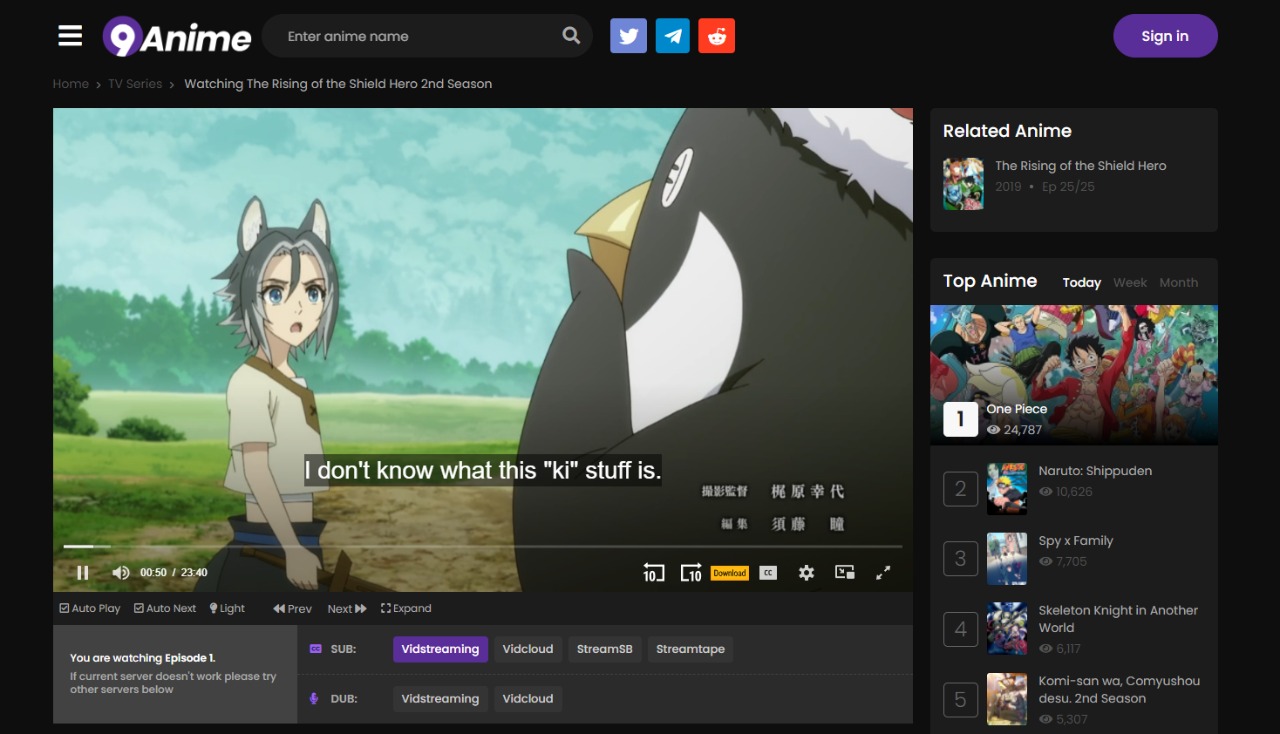Open Spy x Family title

pyautogui.click(x=1076, y=541)
